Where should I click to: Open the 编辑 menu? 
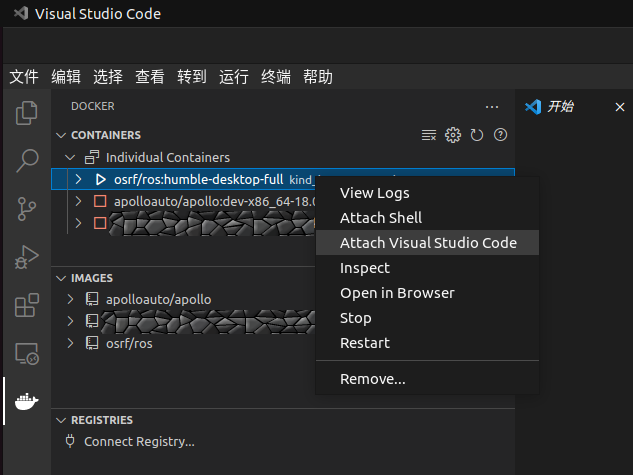click(66, 77)
